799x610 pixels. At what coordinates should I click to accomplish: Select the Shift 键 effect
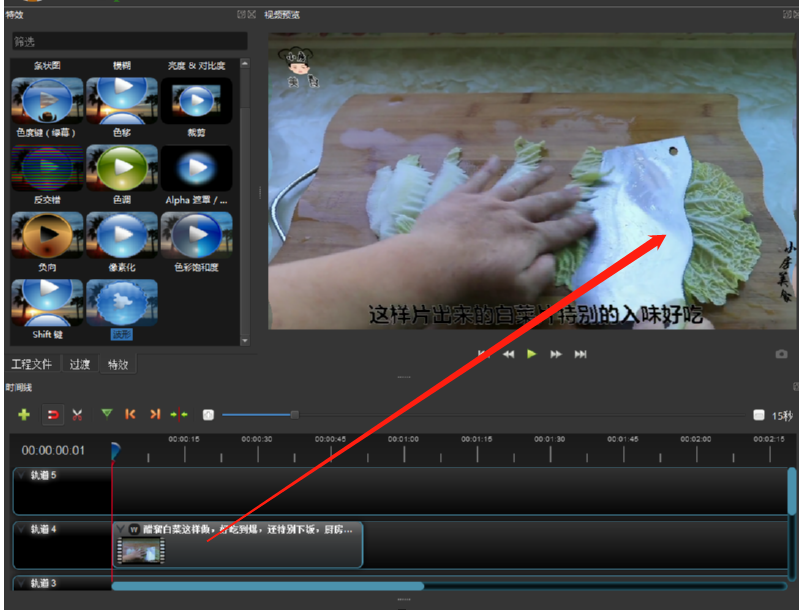coord(47,303)
